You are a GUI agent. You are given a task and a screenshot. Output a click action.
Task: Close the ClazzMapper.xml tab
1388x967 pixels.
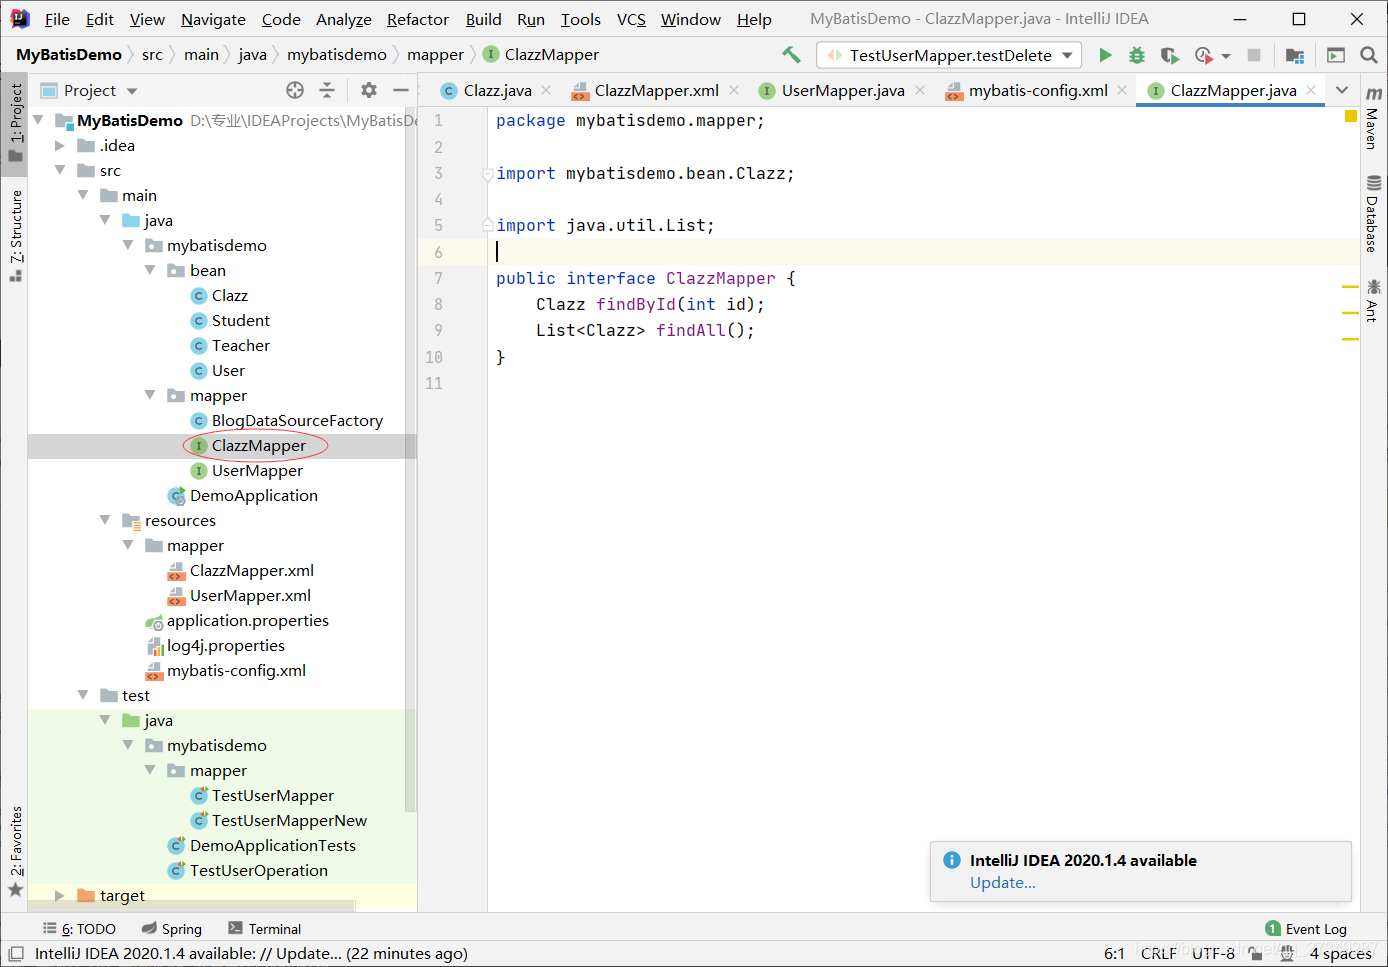(734, 90)
